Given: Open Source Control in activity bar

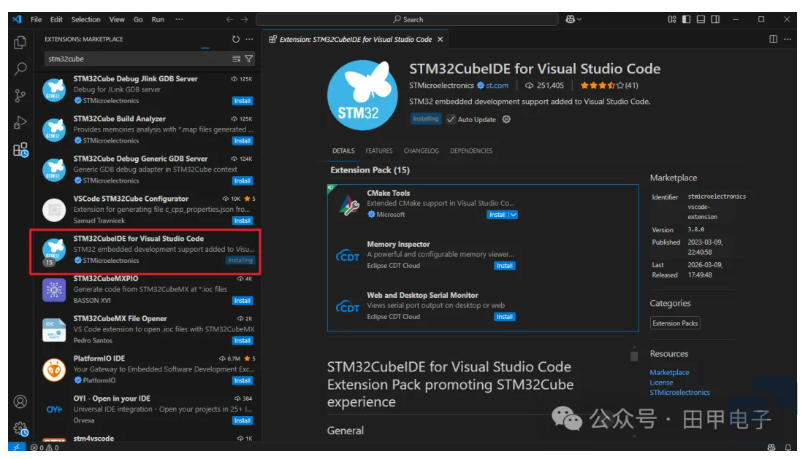Looking at the screenshot, I should point(20,96).
